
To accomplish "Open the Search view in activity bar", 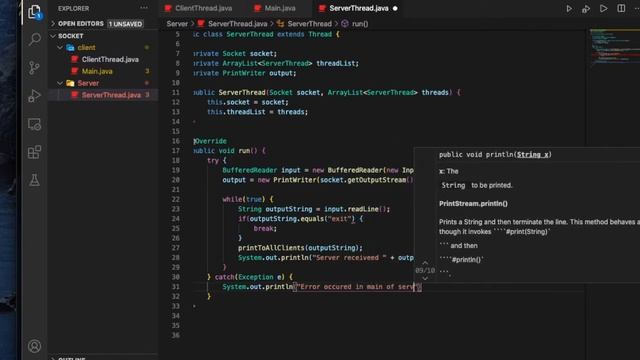I will point(35,40).
